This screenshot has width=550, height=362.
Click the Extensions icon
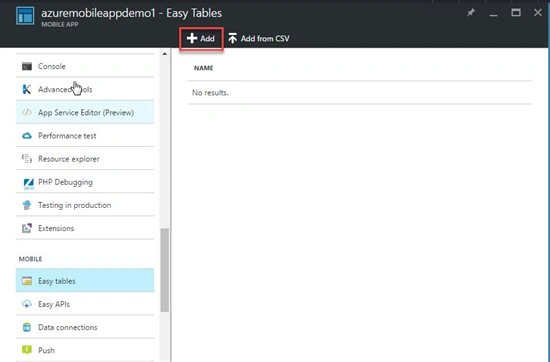point(27,228)
